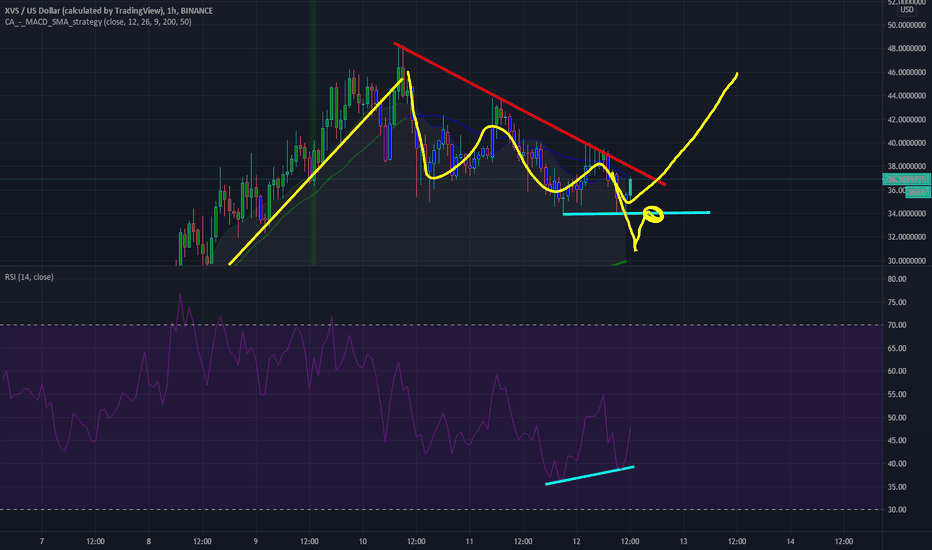Click the 48.0000000 price axis label
932x550 pixels.
[x=906, y=49]
